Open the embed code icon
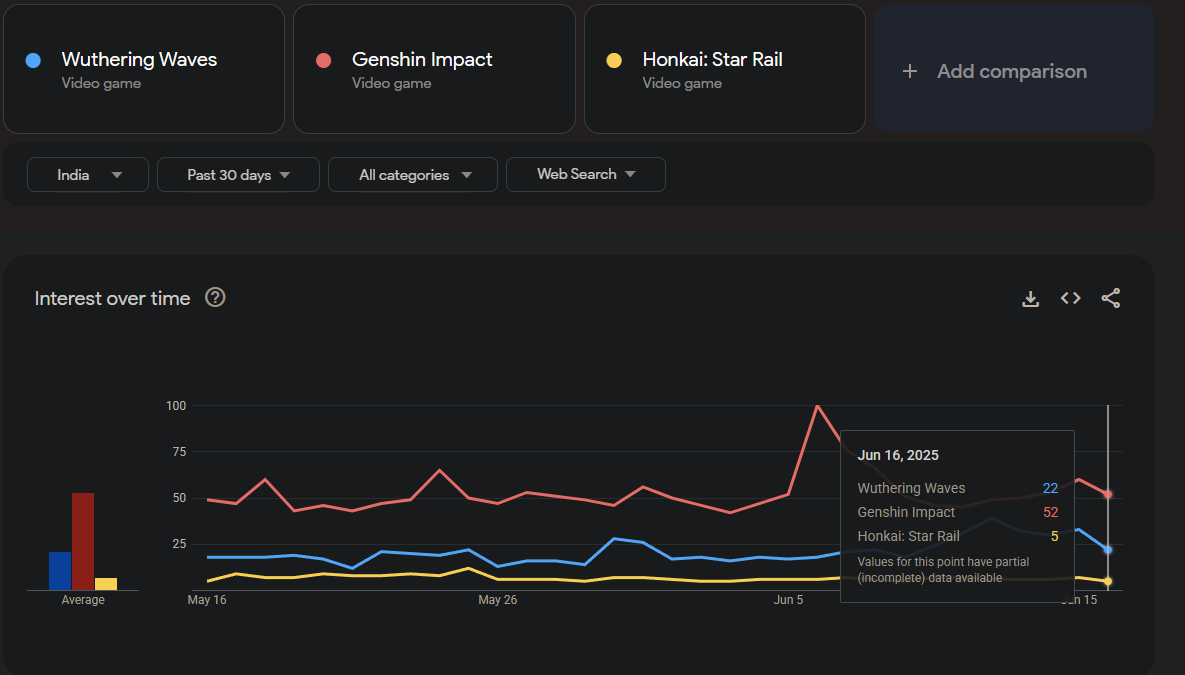 (1070, 298)
